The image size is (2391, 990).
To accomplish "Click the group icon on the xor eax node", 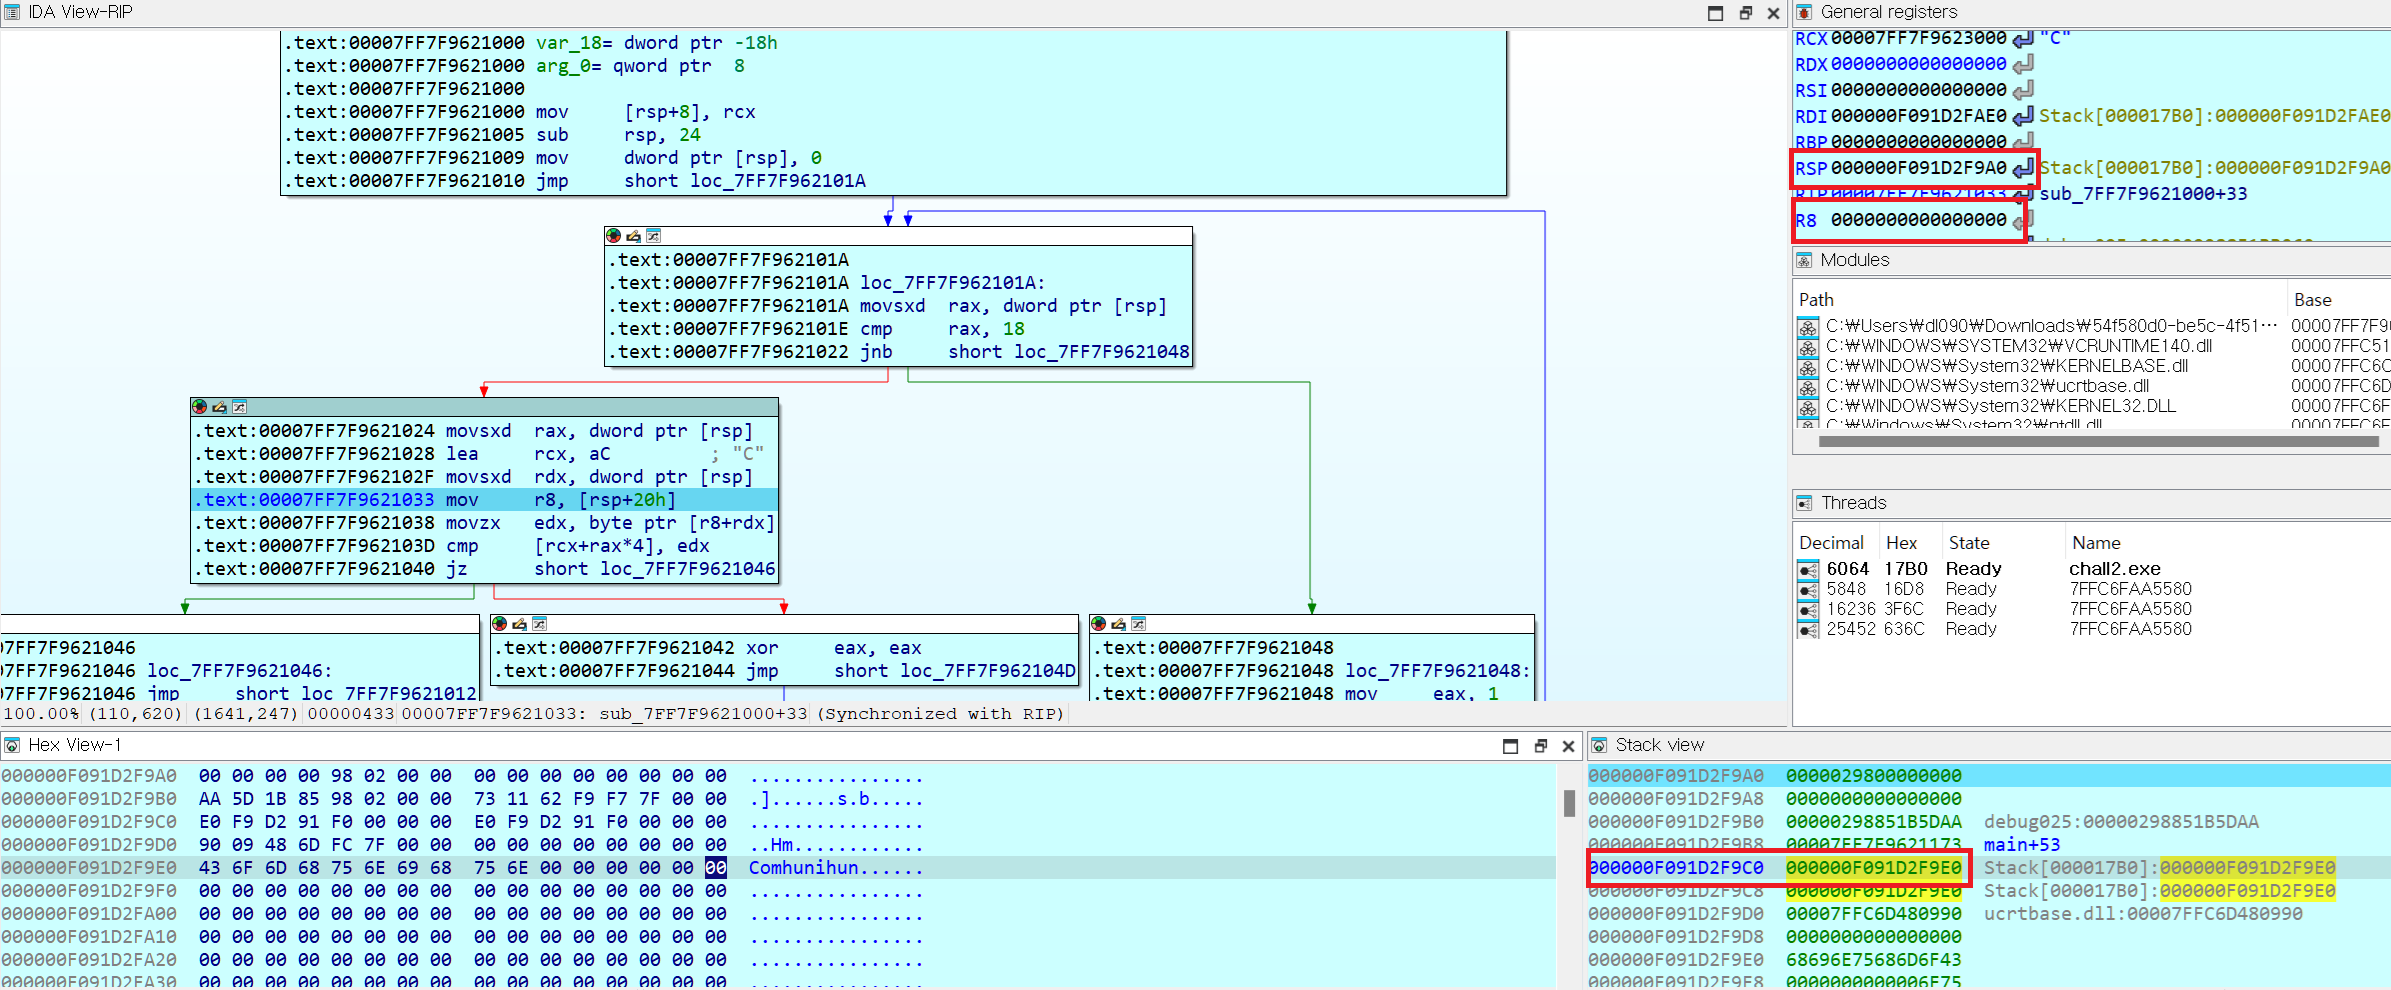I will [x=539, y=624].
